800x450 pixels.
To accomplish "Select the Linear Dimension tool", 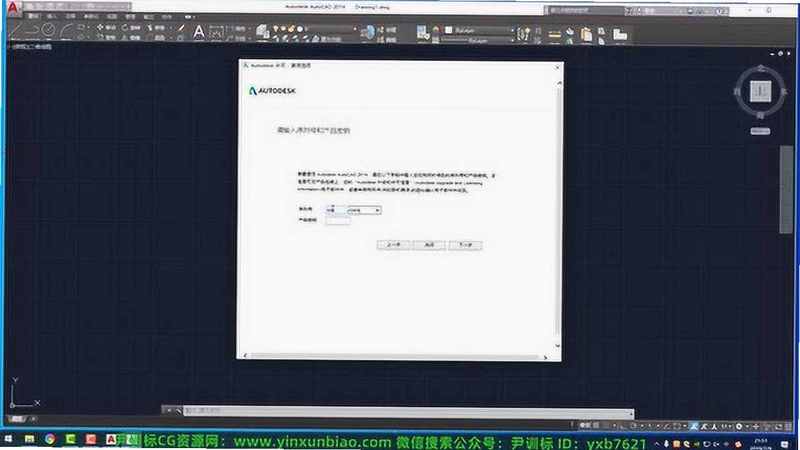I will click(x=216, y=32).
